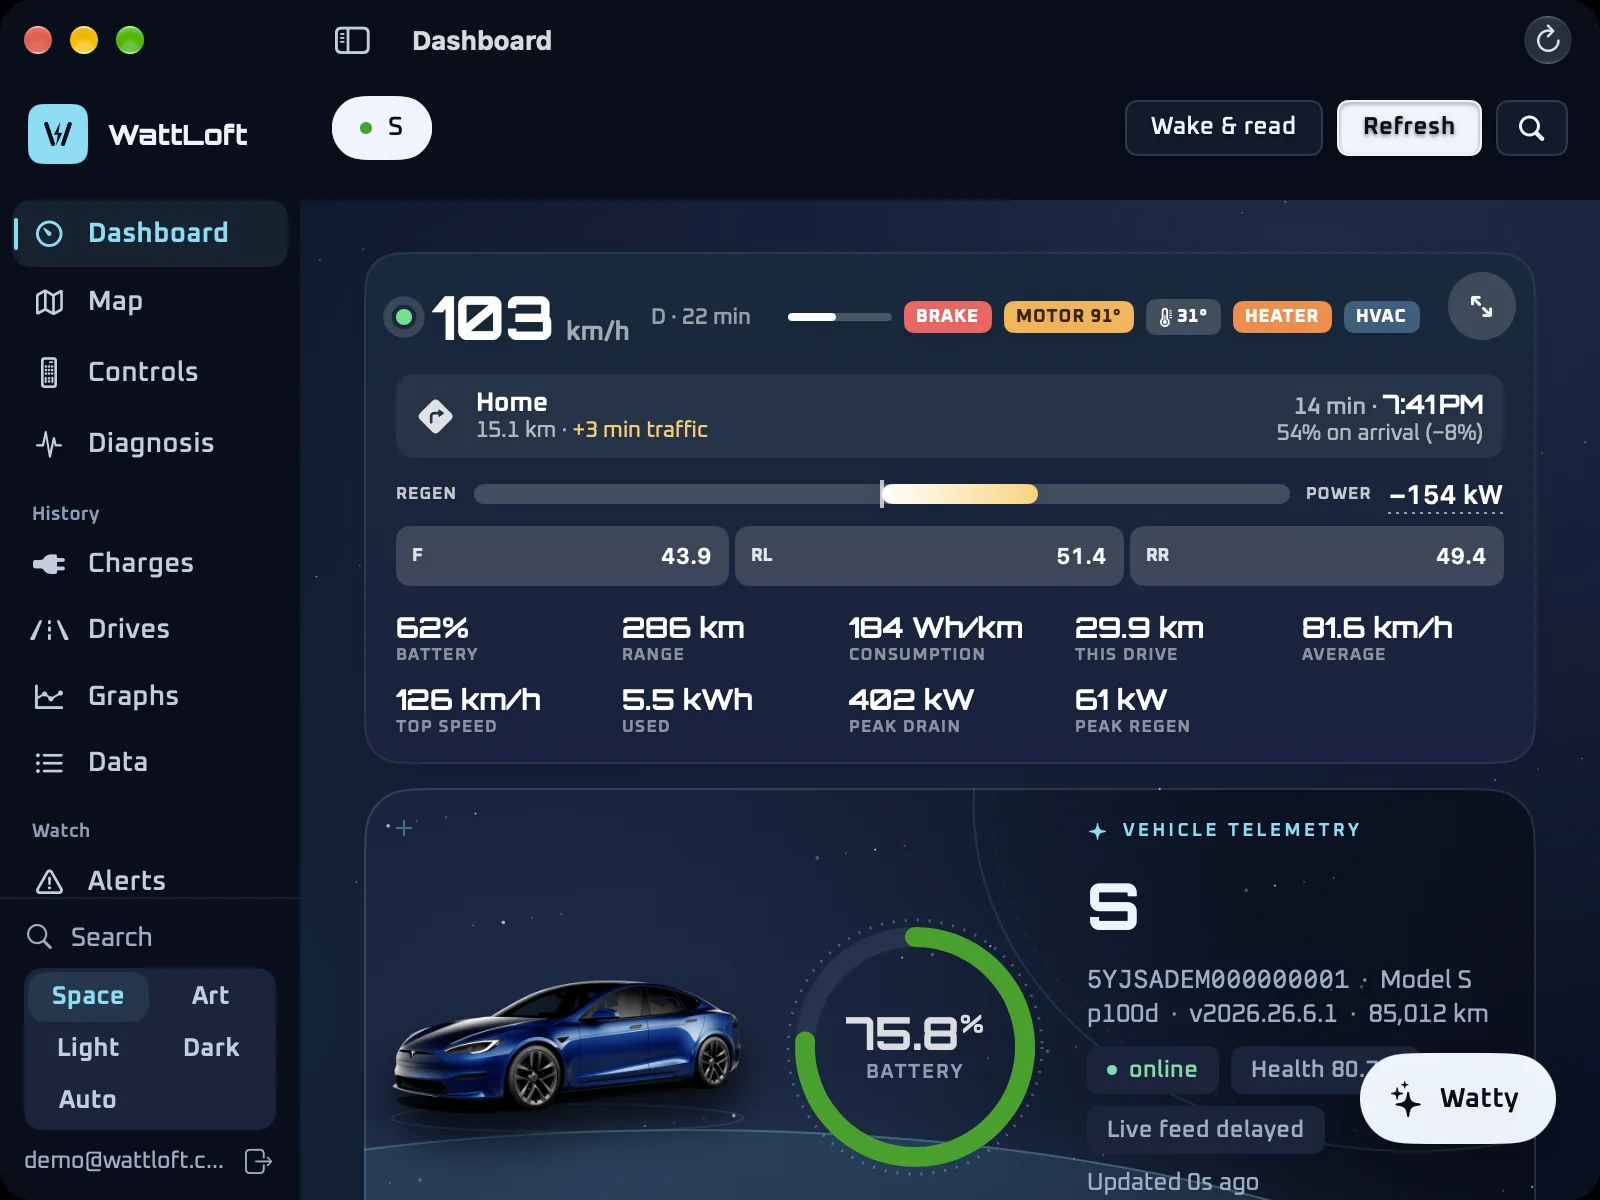Select the Space theme option

tap(88, 996)
